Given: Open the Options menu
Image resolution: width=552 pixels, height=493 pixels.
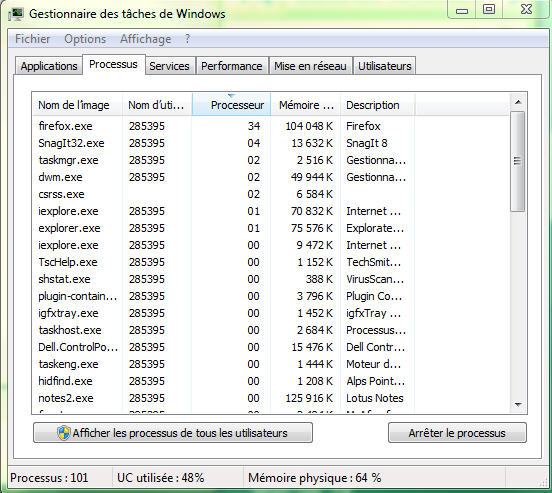Looking at the screenshot, I should pyautogui.click(x=85, y=39).
